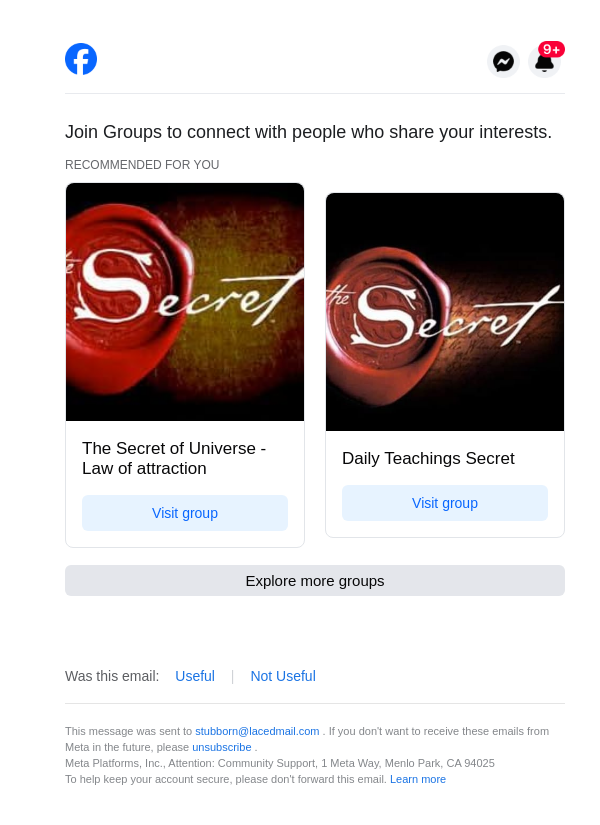
Task: Follow the unsubscribe link
Action: [222, 747]
